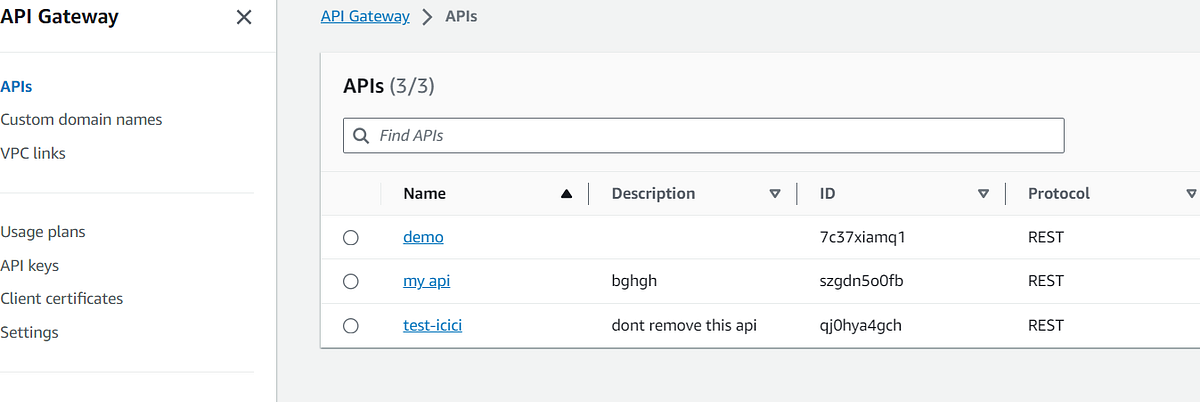
Task: Click the APIs breadcrumb item
Action: click(x=460, y=16)
